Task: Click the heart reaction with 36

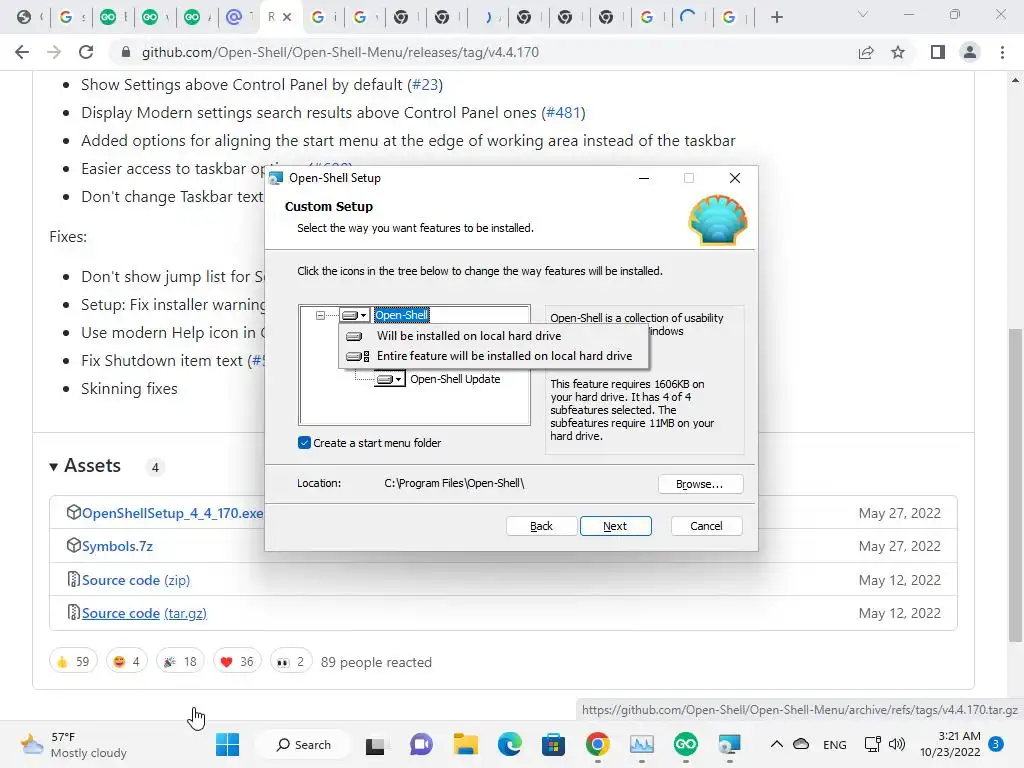Action: (237, 662)
